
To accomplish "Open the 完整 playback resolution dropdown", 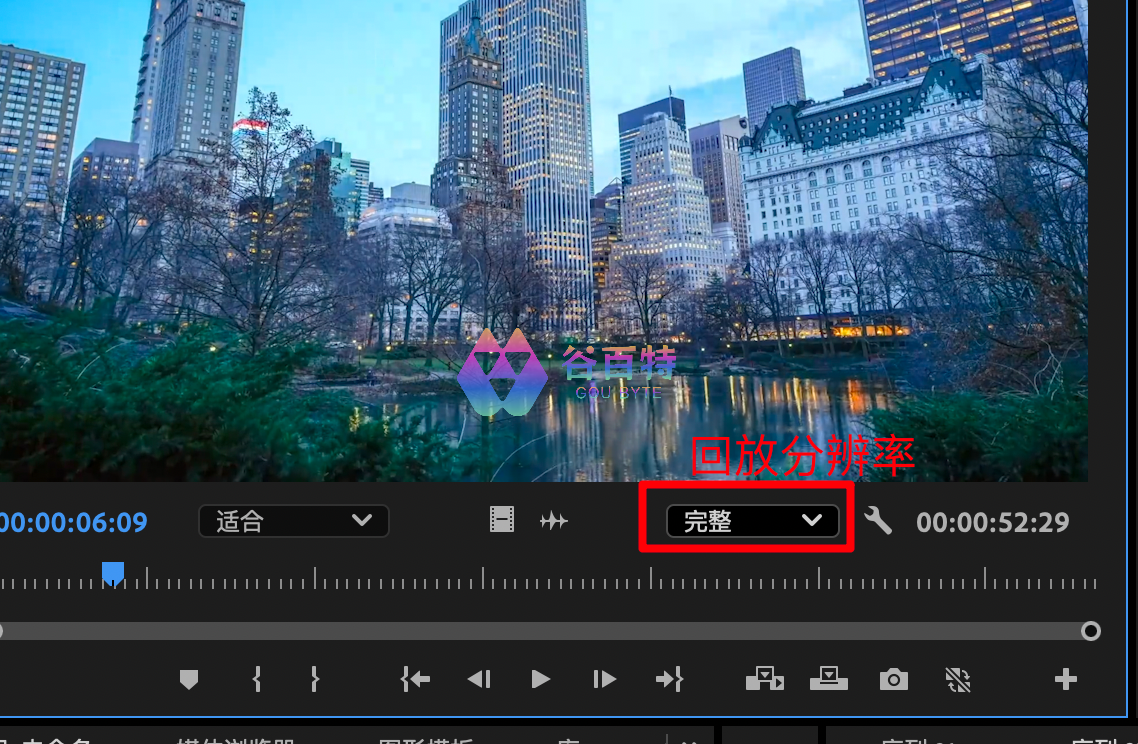I will click(752, 521).
